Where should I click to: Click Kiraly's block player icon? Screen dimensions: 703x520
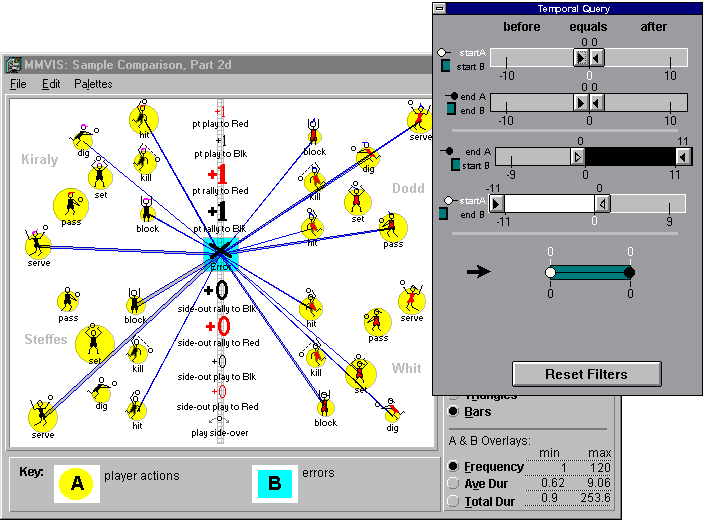point(147,210)
